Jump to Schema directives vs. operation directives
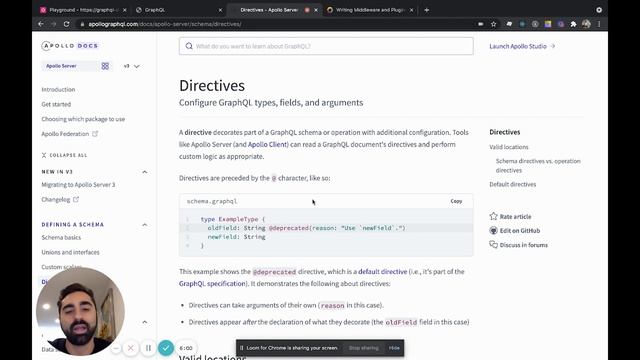 pyautogui.click(x=538, y=165)
